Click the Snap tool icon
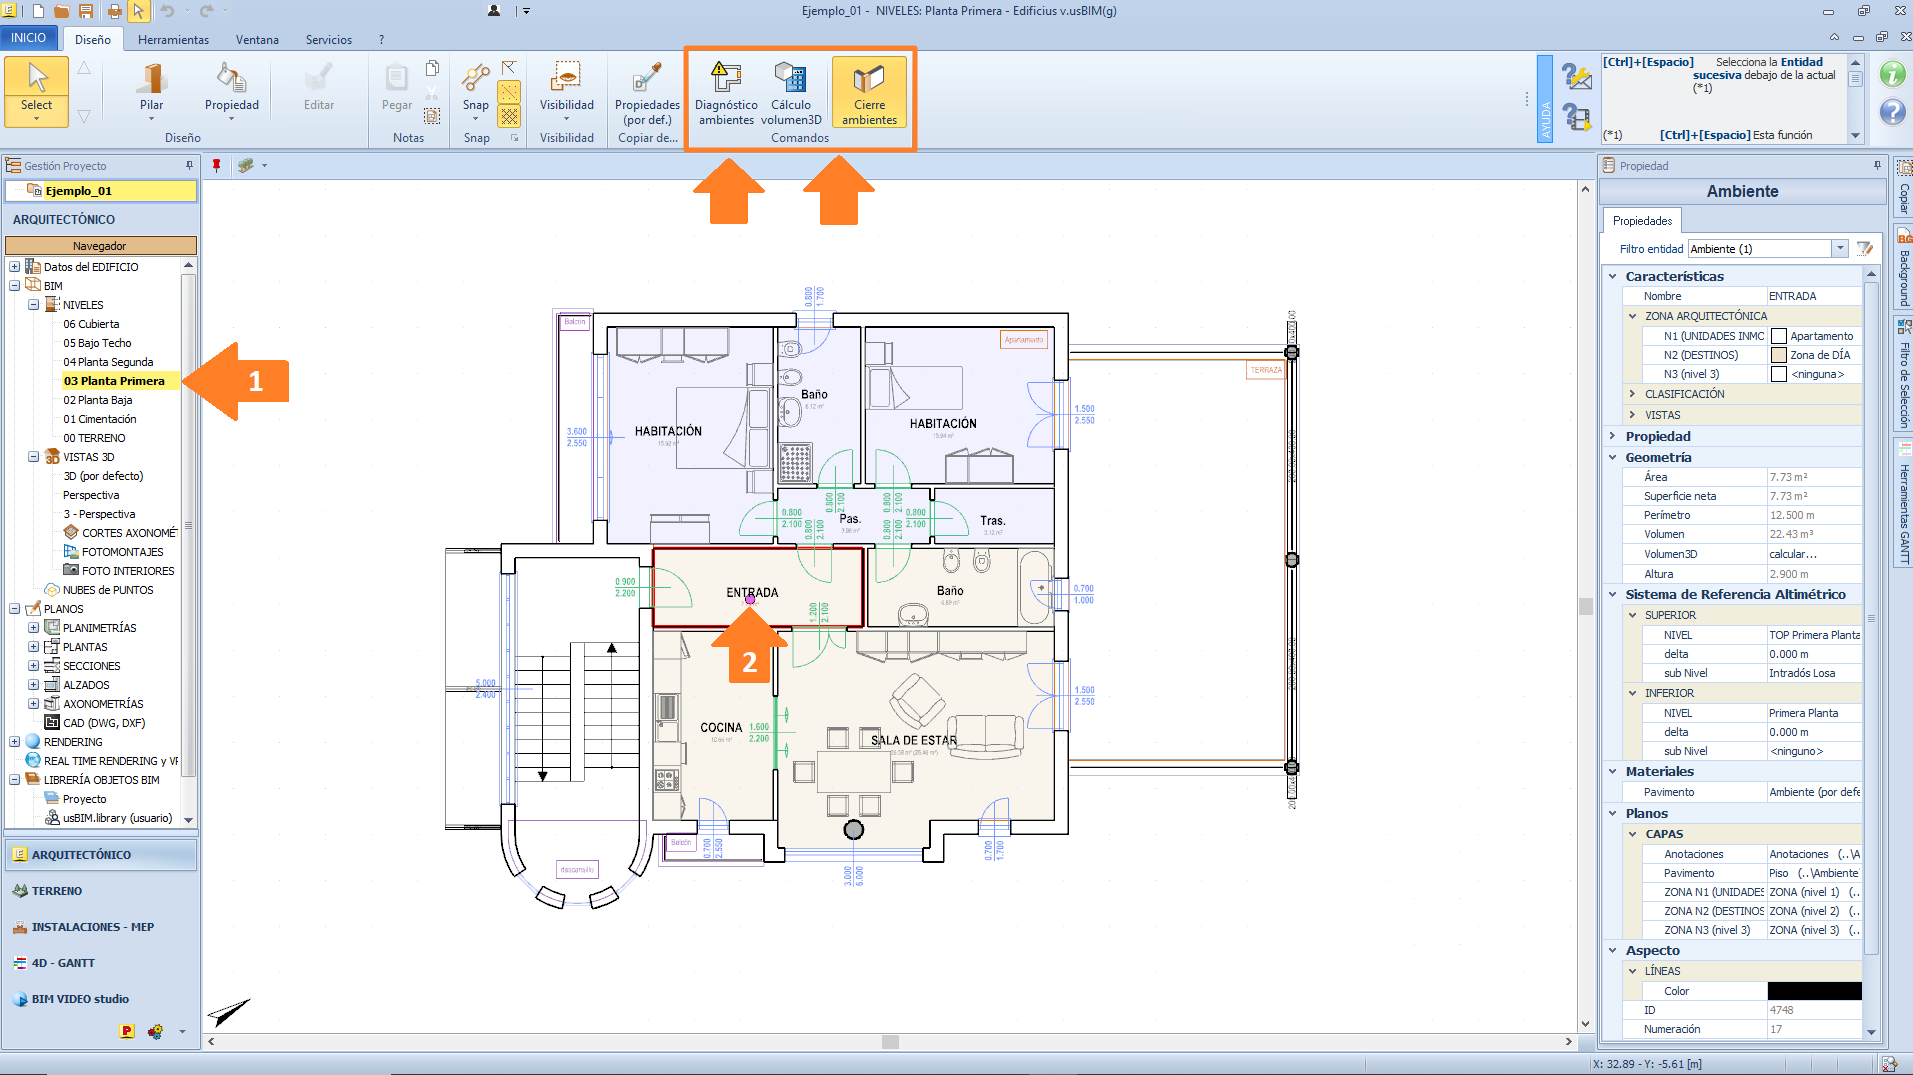 [x=475, y=80]
